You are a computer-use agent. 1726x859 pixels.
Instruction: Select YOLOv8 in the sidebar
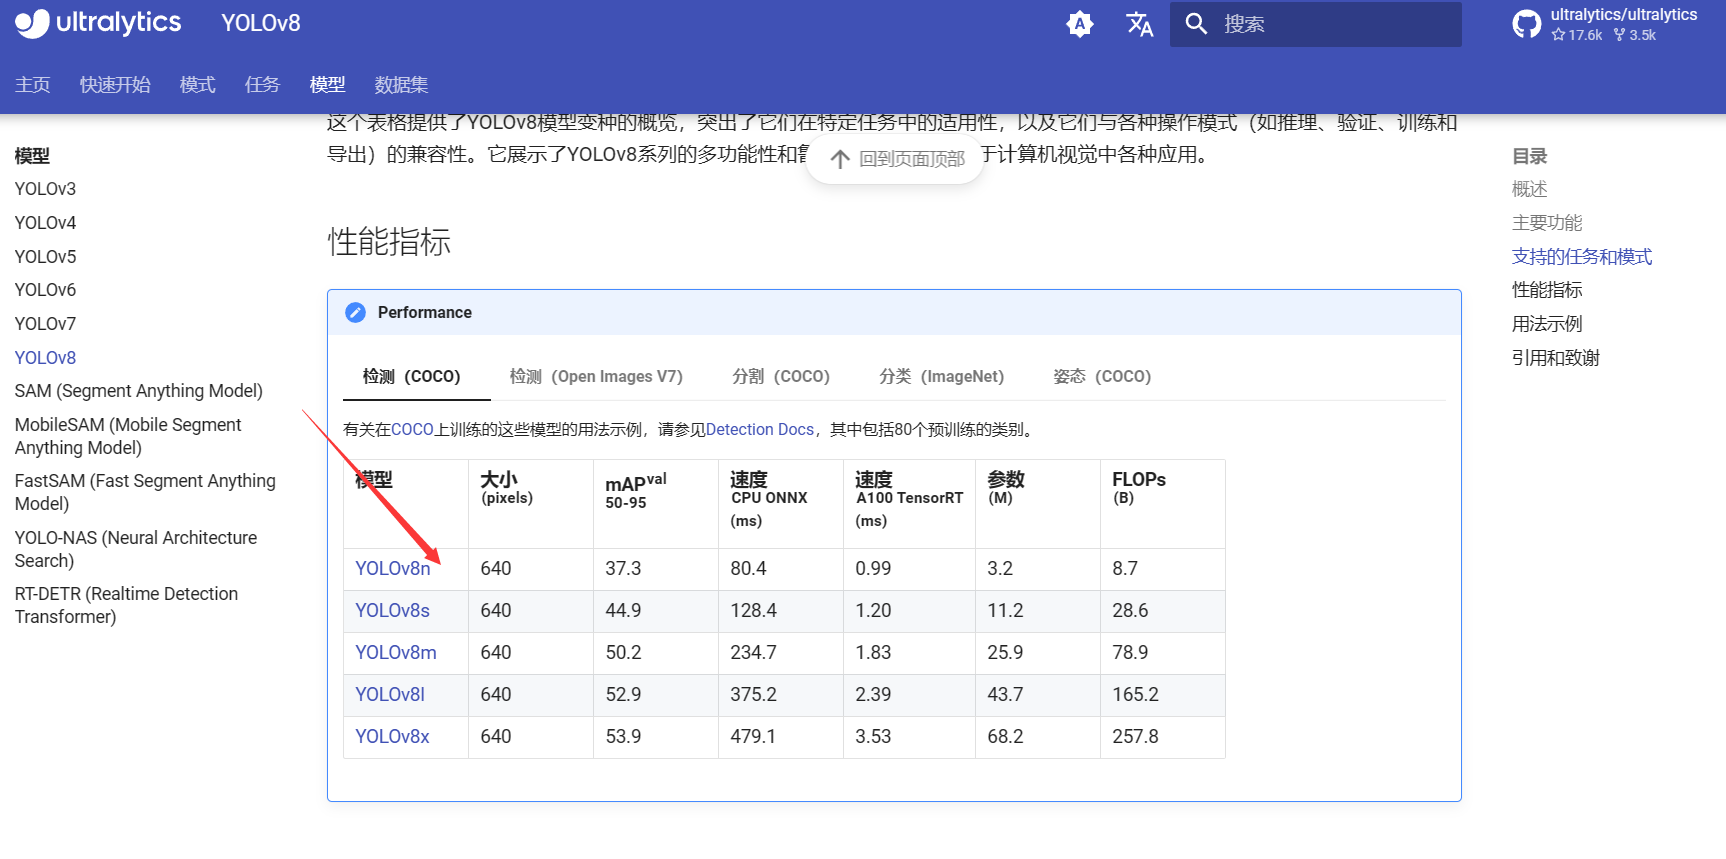coord(46,358)
